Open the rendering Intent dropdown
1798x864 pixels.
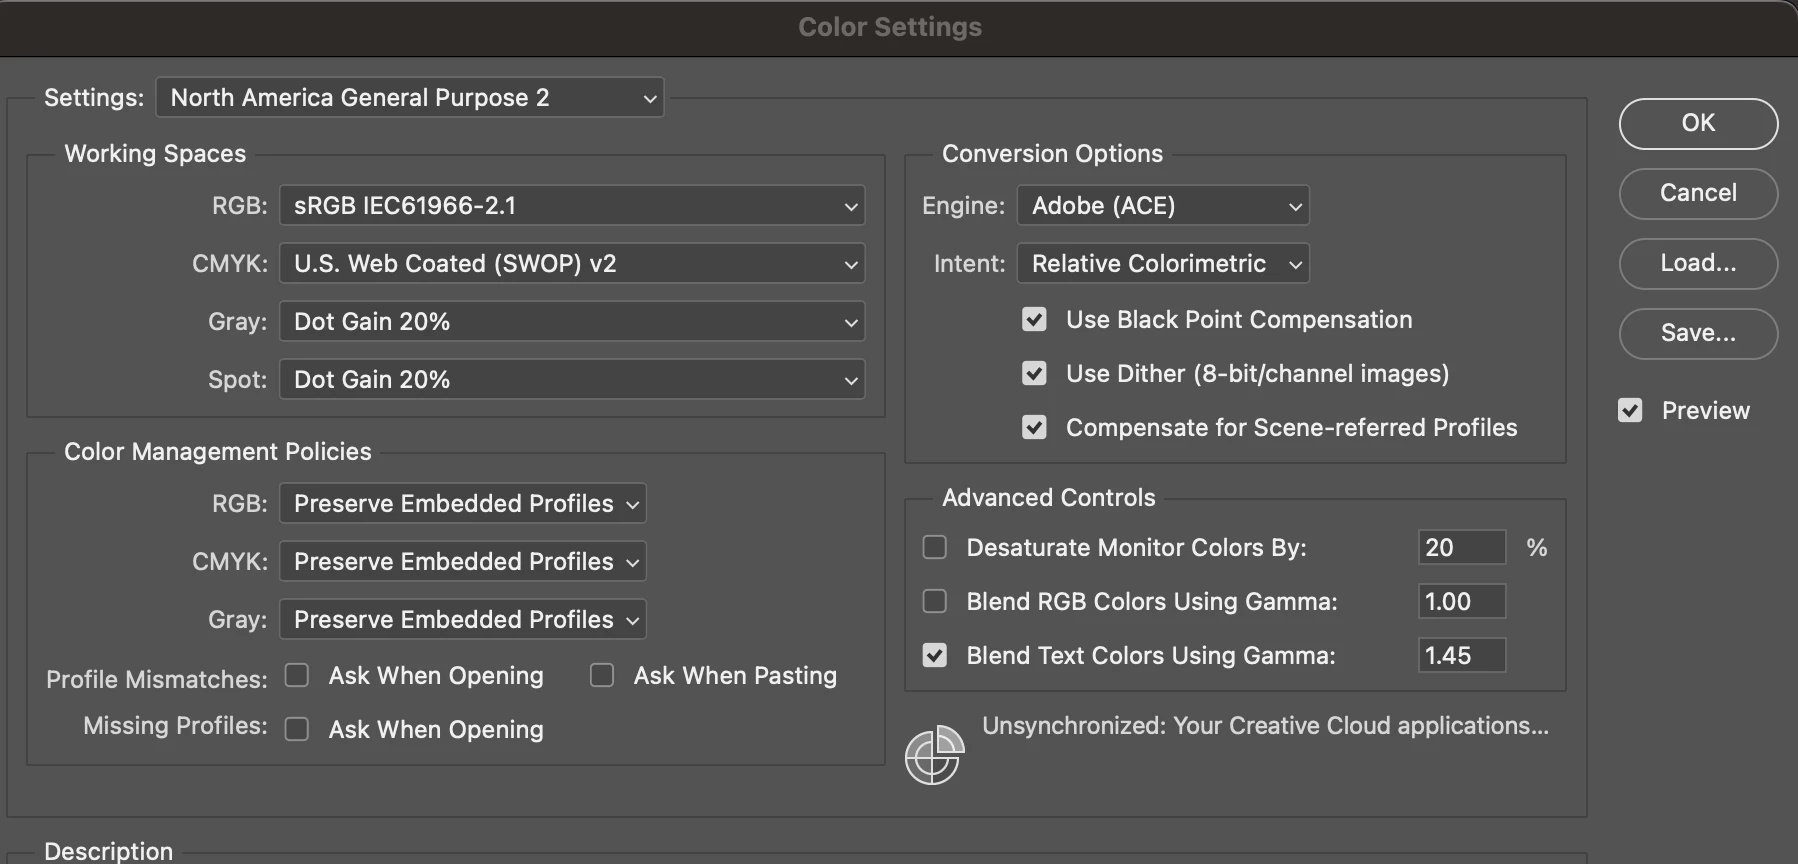[1163, 263]
